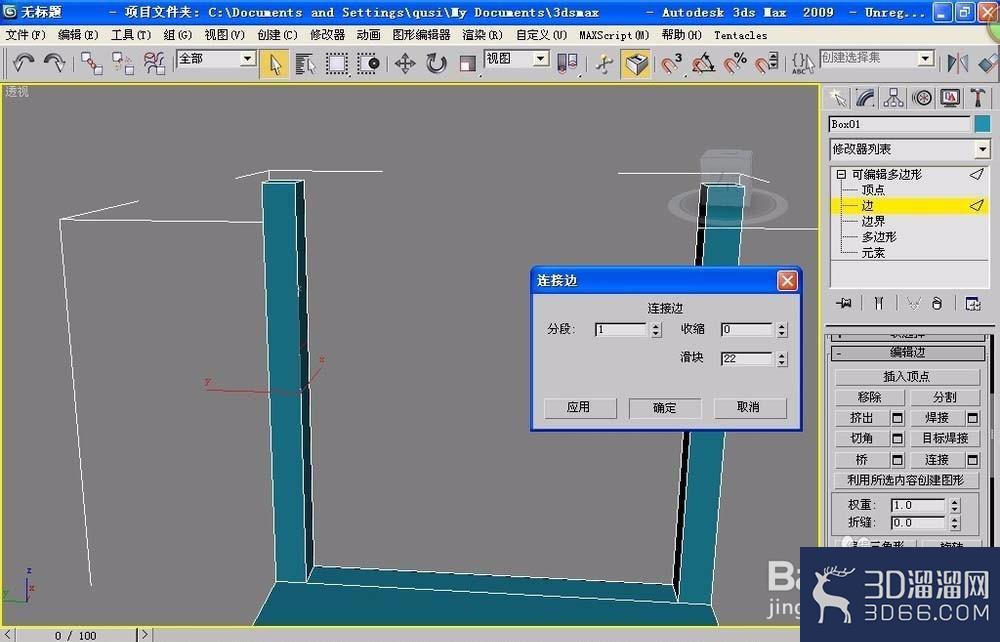Open the 视图 reference coordinate dropdown
This screenshot has height=642, width=1000.
click(x=517, y=59)
